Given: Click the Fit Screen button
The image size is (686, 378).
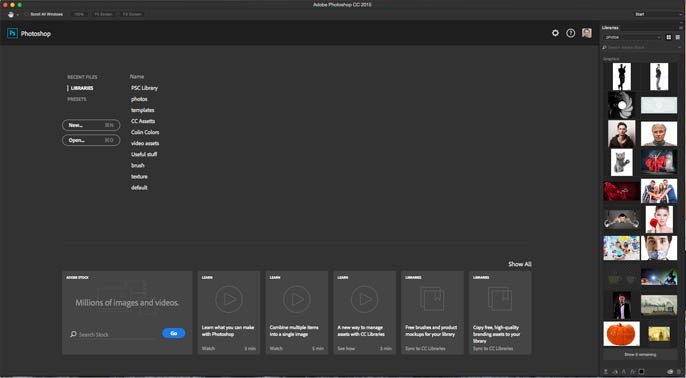Looking at the screenshot, I should [103, 14].
